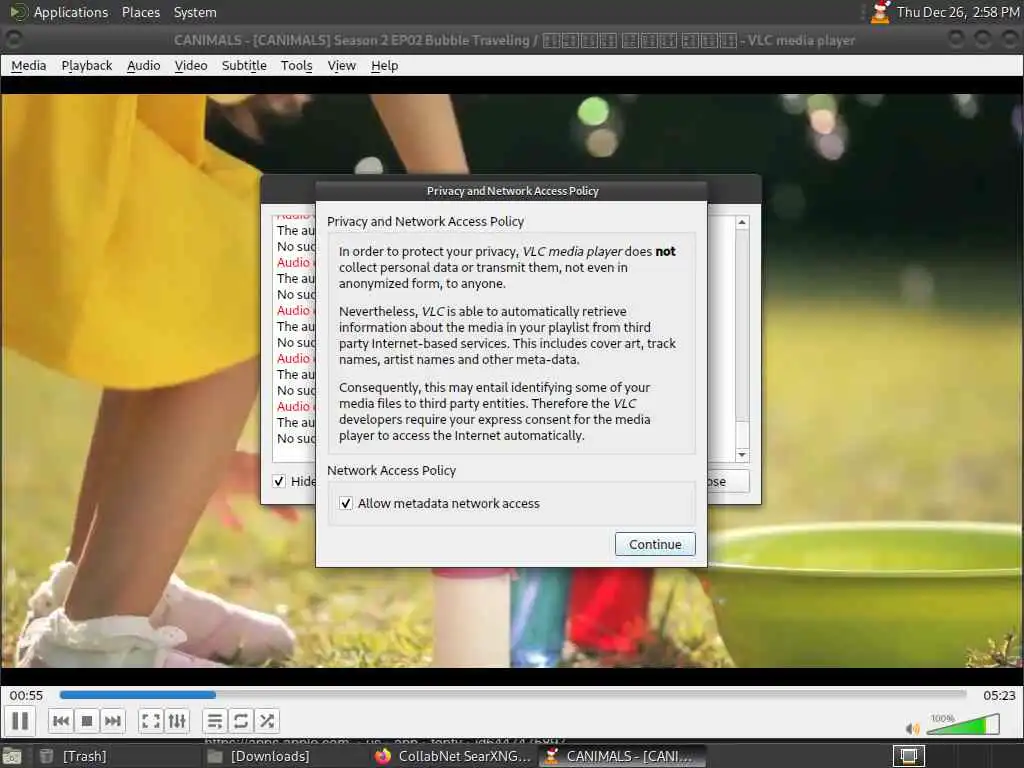Click elapsed time label 00:55
The image size is (1024, 768).
(x=26, y=696)
